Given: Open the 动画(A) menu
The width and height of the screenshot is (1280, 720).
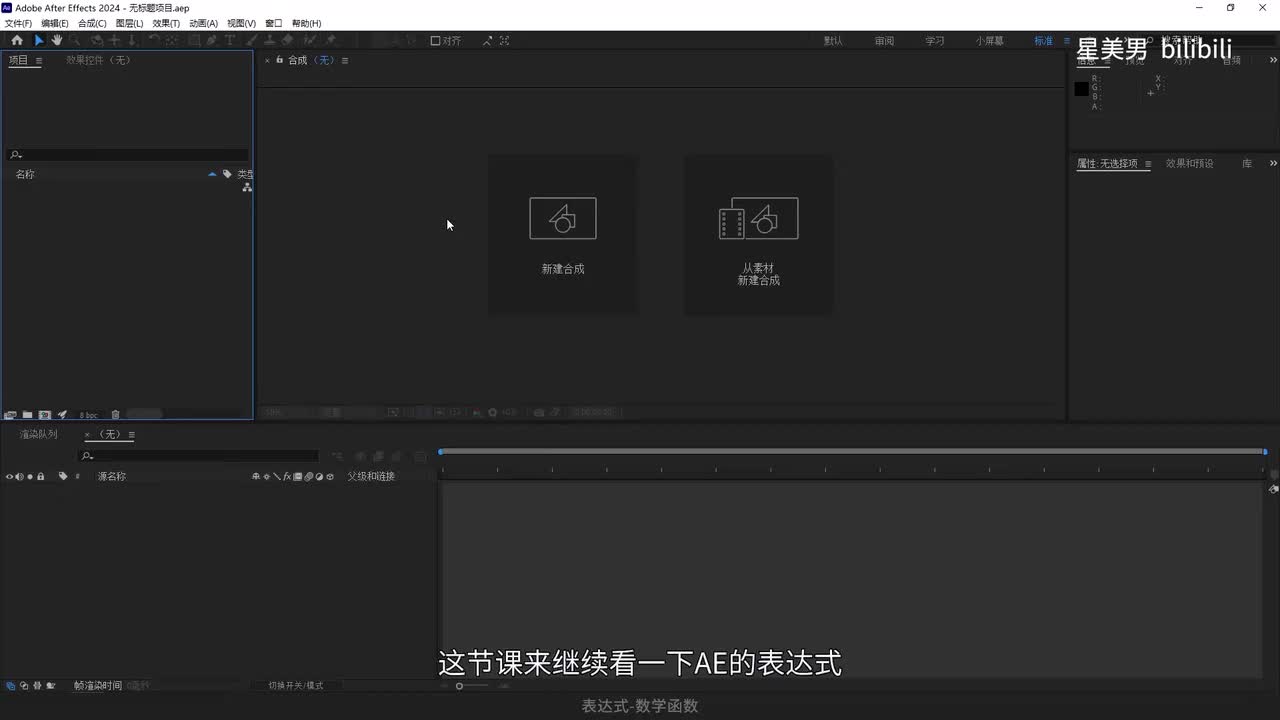Looking at the screenshot, I should coord(203,23).
